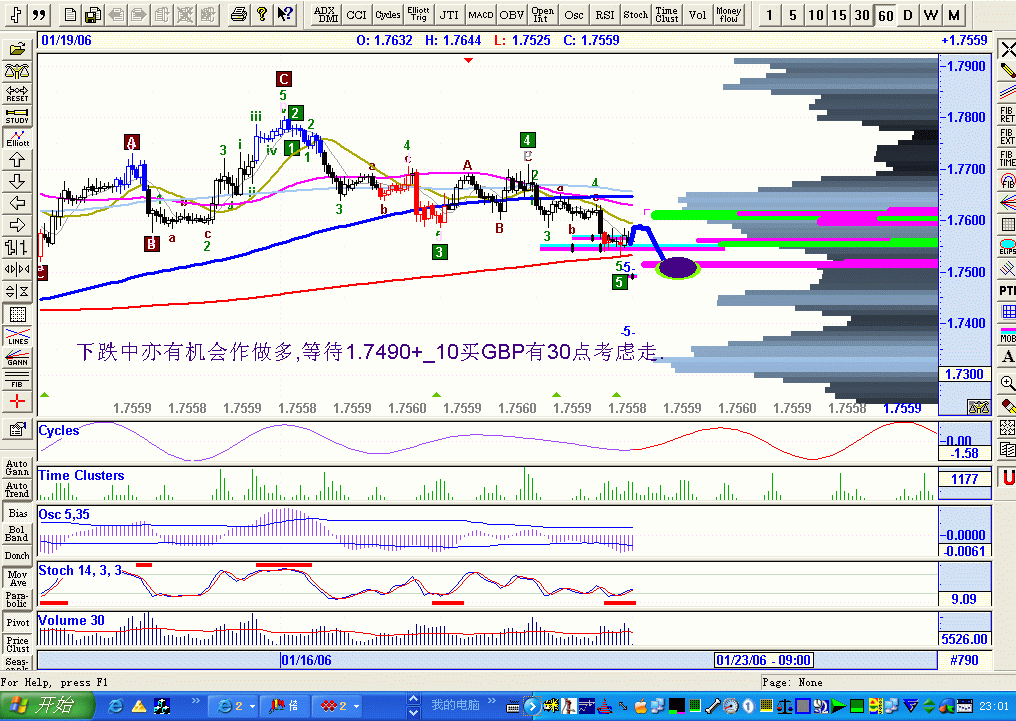Image resolution: width=1016 pixels, height=721 pixels.
Task: Shift chart up with up arrow
Action: pos(17,159)
